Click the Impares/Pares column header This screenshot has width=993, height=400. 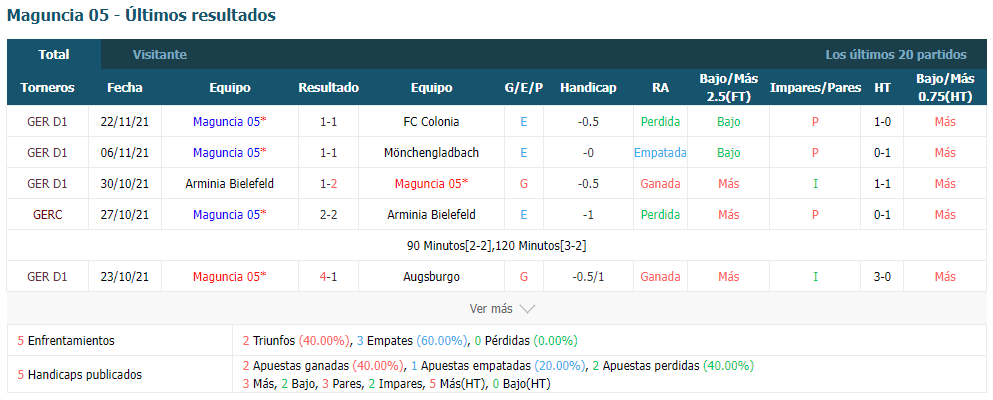click(x=815, y=88)
